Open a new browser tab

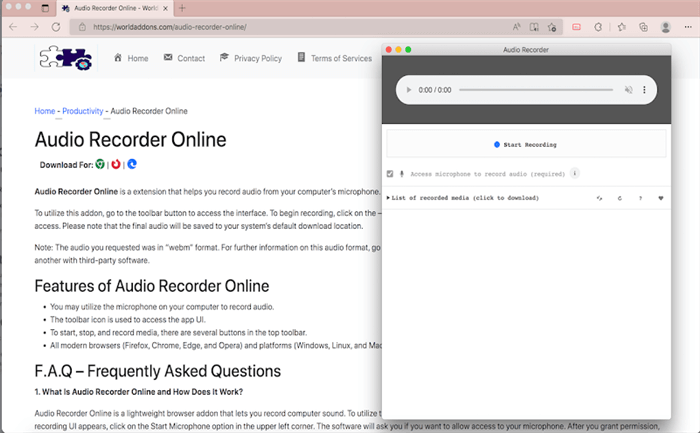(x=182, y=8)
